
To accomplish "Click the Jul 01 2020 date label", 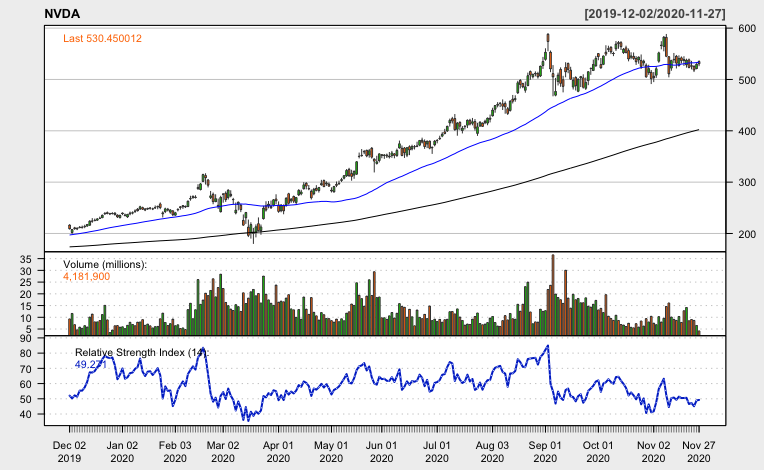I will pos(437,451).
